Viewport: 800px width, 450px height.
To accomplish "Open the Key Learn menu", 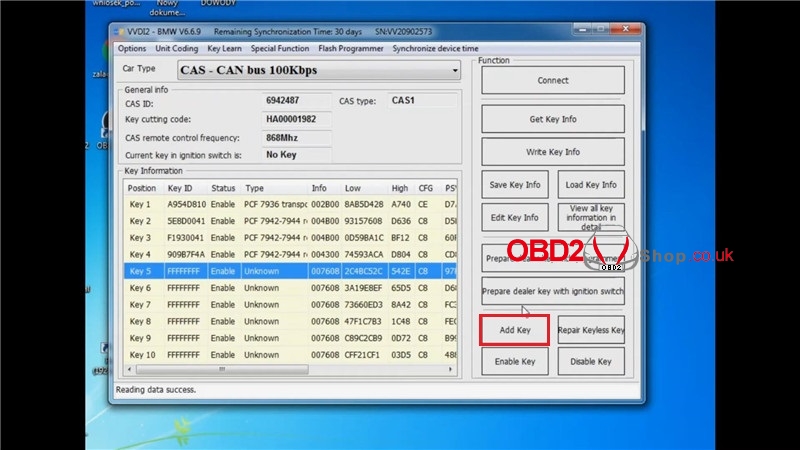I will [x=225, y=48].
